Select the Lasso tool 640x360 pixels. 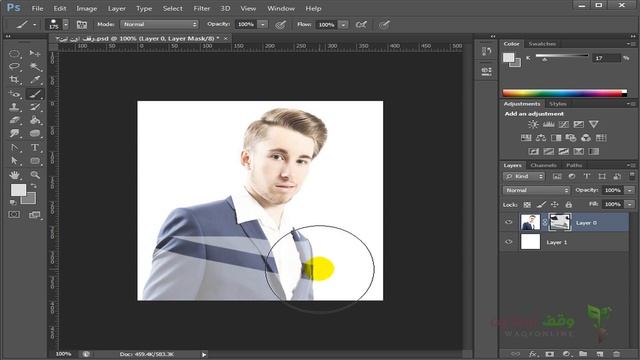click(14, 67)
